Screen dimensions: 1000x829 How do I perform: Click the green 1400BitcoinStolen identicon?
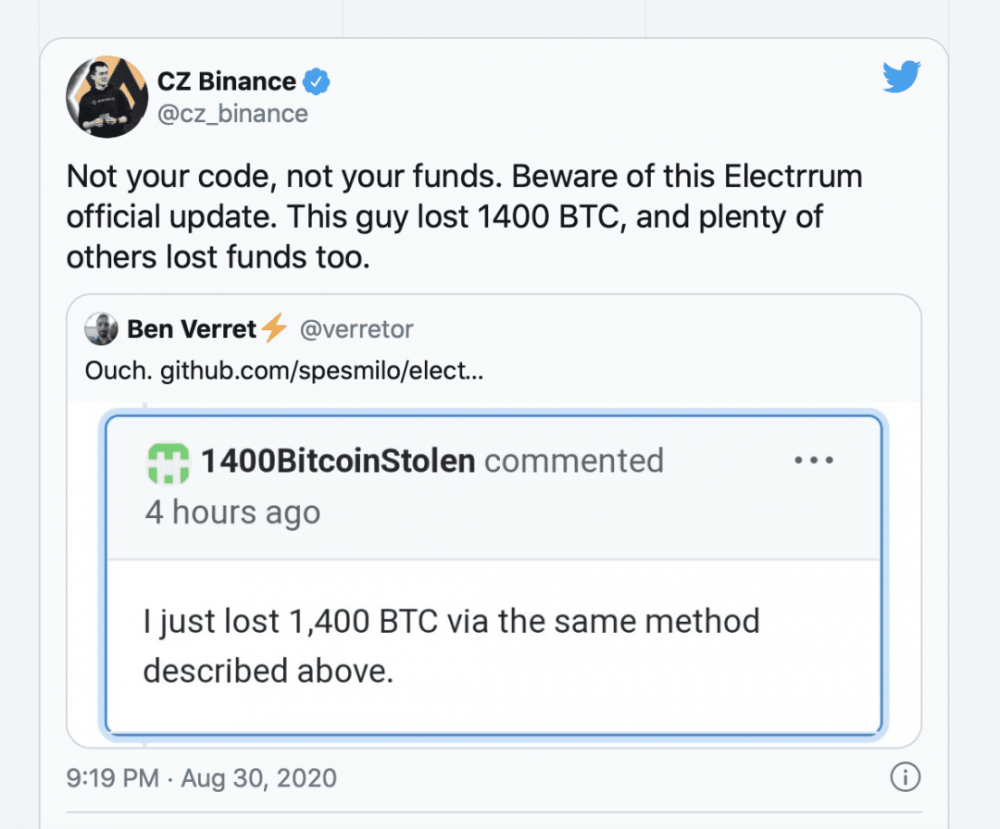(x=168, y=461)
